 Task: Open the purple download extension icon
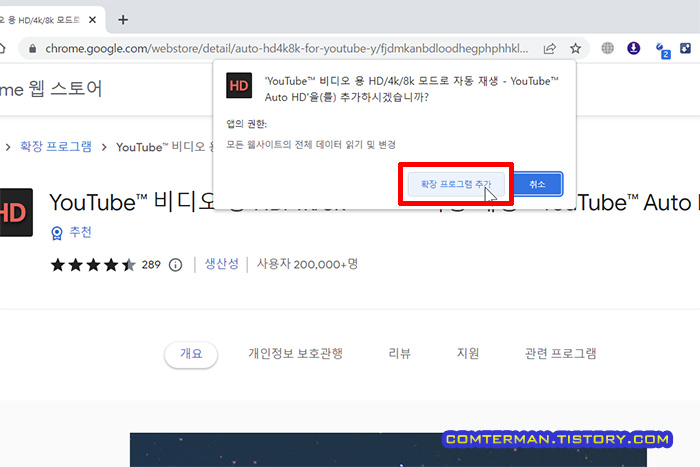pos(633,48)
